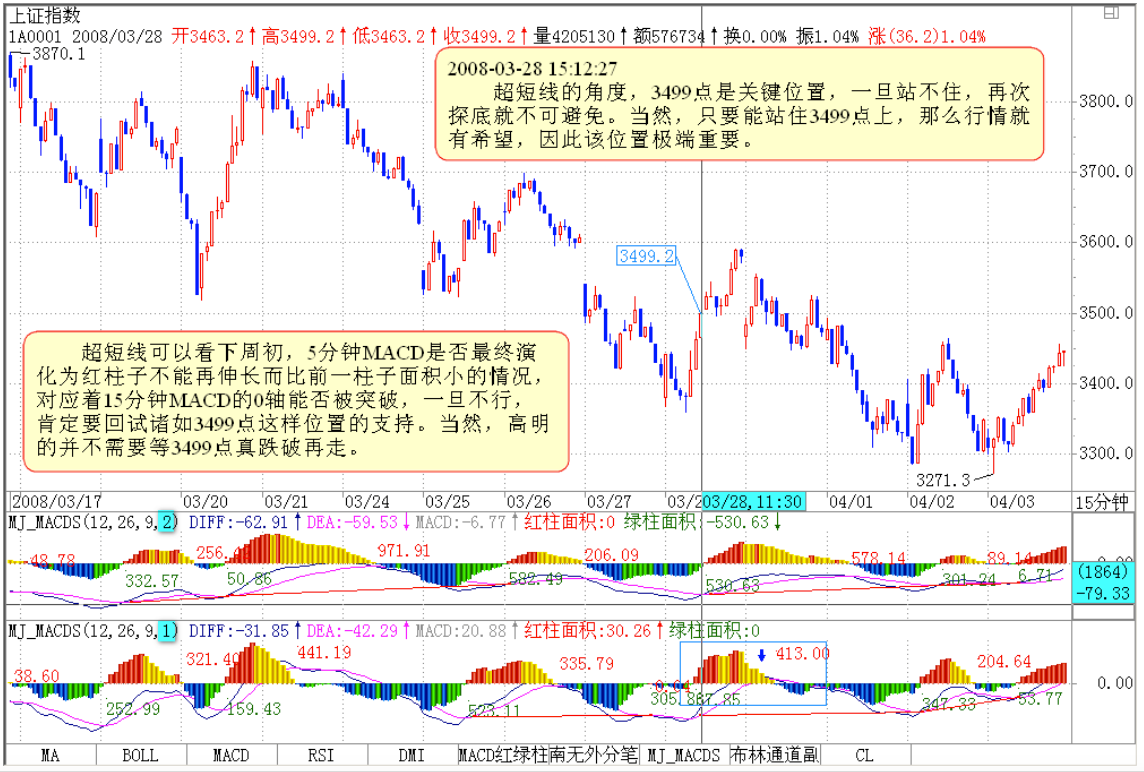Click the change value 涨(36.2)1.04%

pos(927,36)
